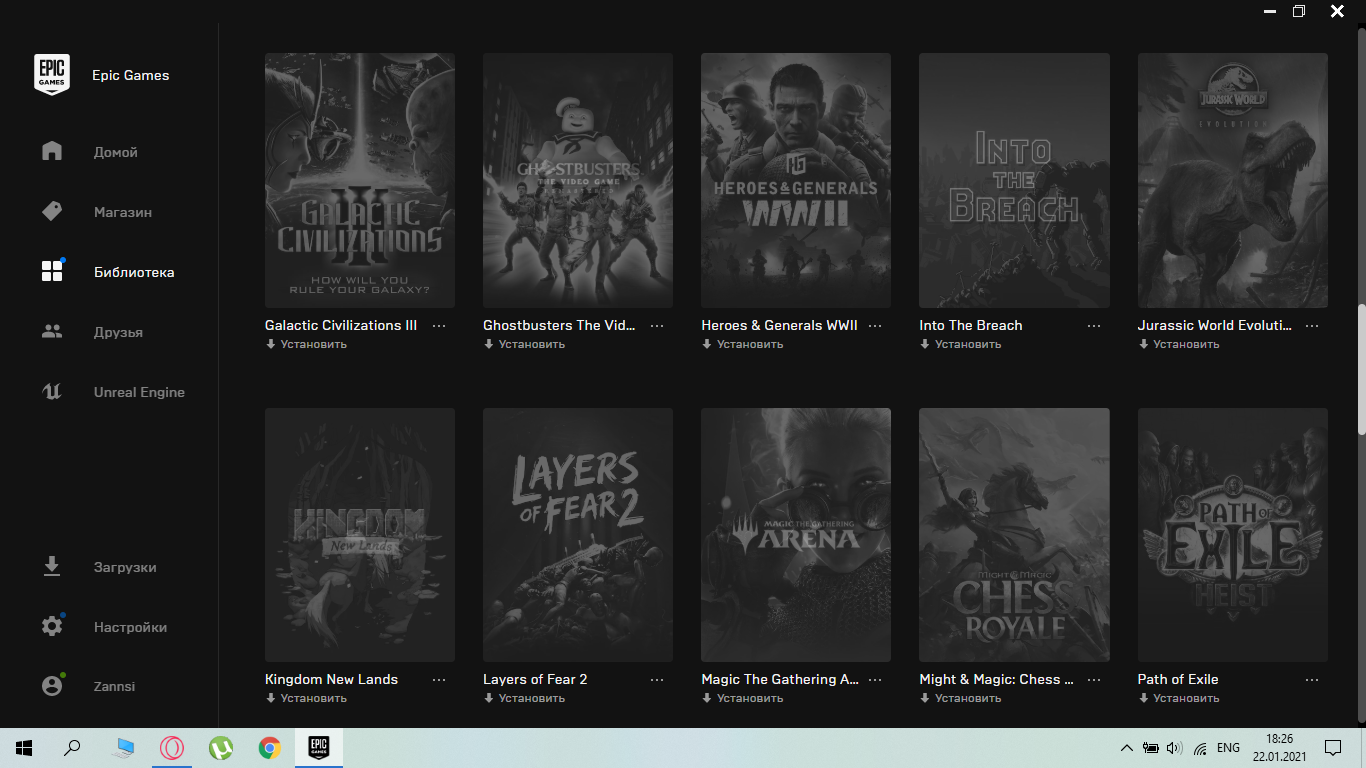This screenshot has height=768, width=1366.
Task: Click Установить under Might & Magic: Chess Royale
Action: (960, 698)
